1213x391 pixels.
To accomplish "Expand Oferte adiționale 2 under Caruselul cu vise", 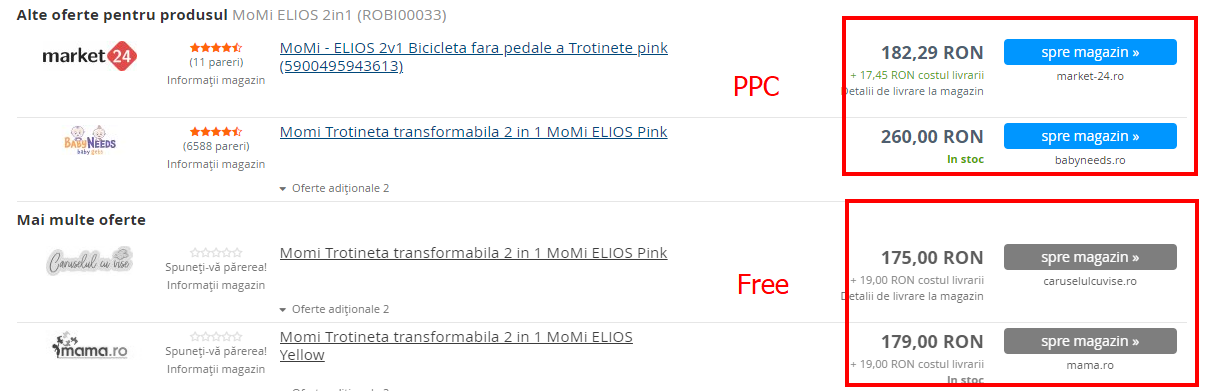I will click(334, 309).
